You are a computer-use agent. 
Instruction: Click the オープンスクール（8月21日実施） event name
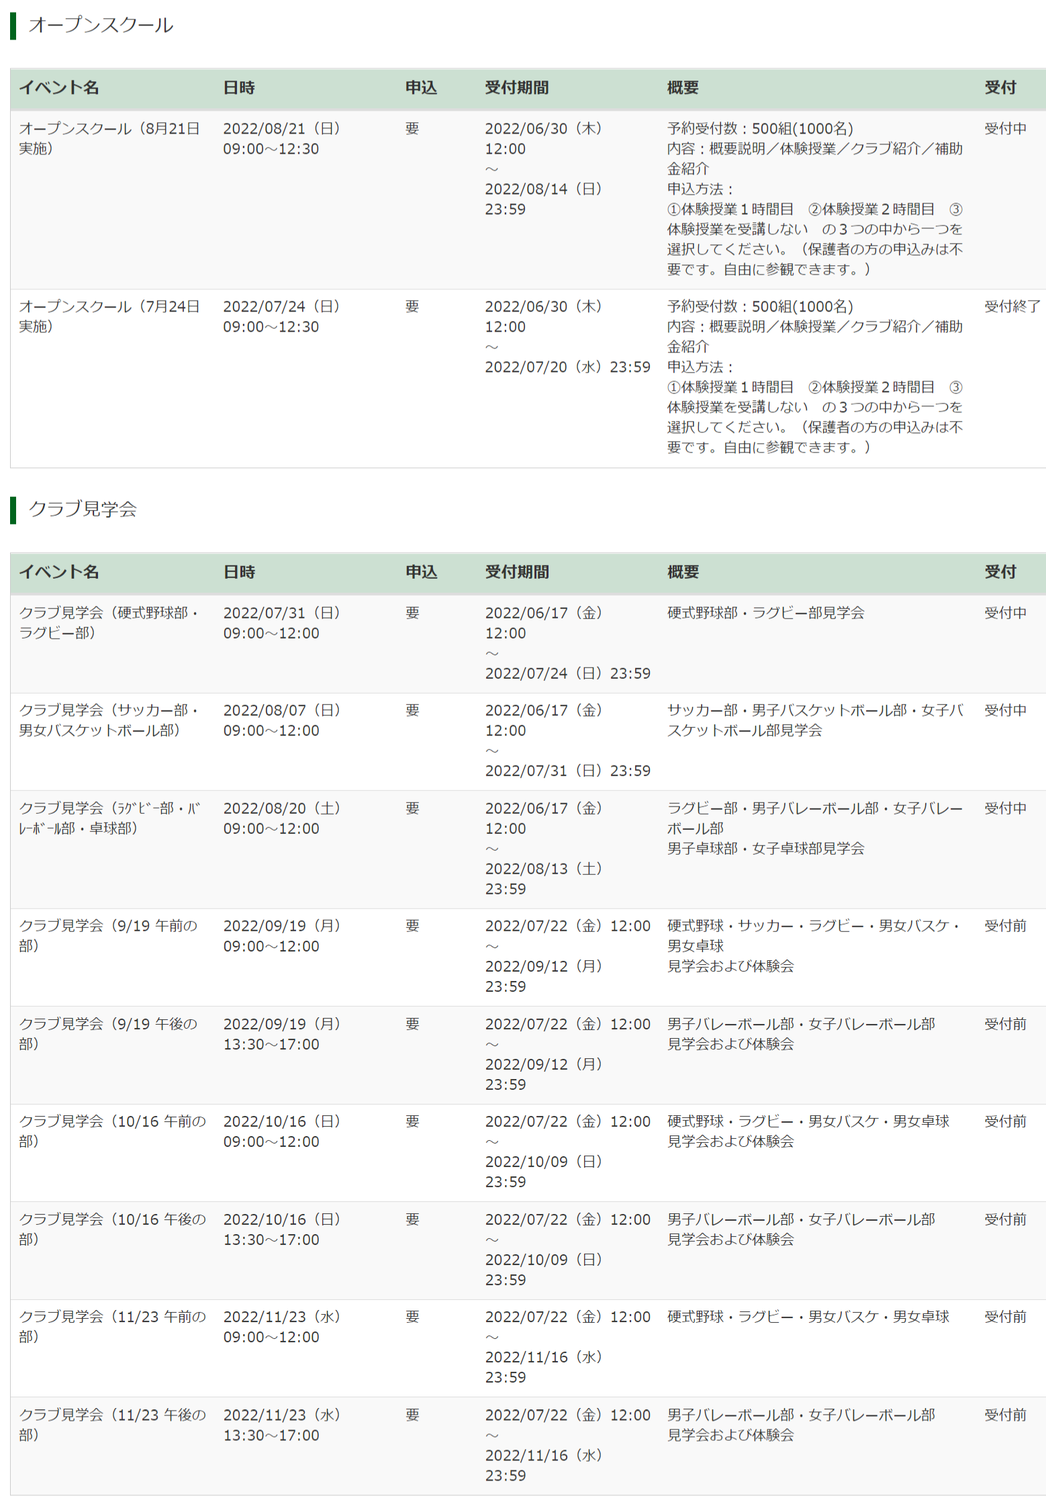pyautogui.click(x=109, y=138)
